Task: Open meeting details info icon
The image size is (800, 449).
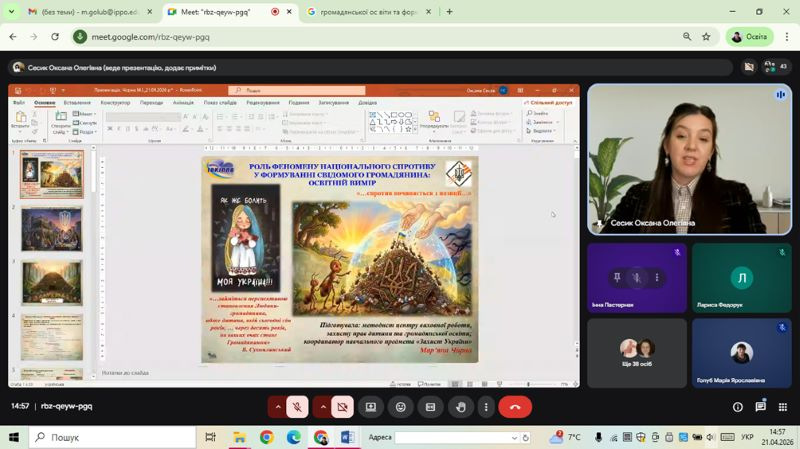Action: pyautogui.click(x=738, y=407)
